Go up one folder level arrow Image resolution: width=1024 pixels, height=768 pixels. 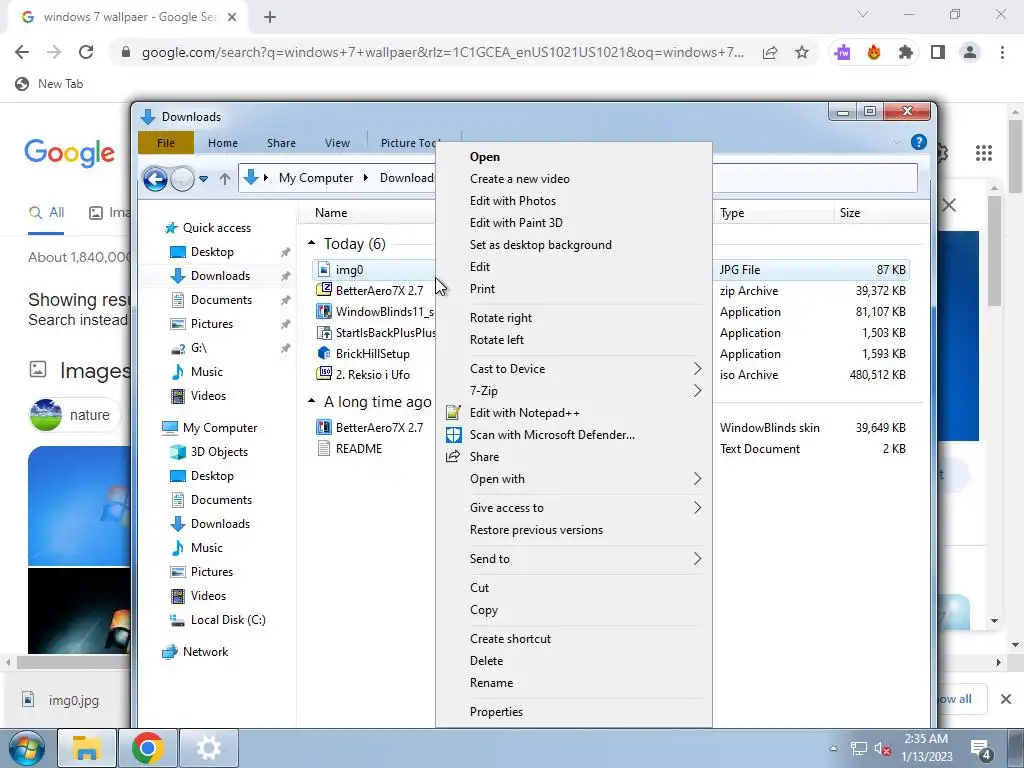225,178
